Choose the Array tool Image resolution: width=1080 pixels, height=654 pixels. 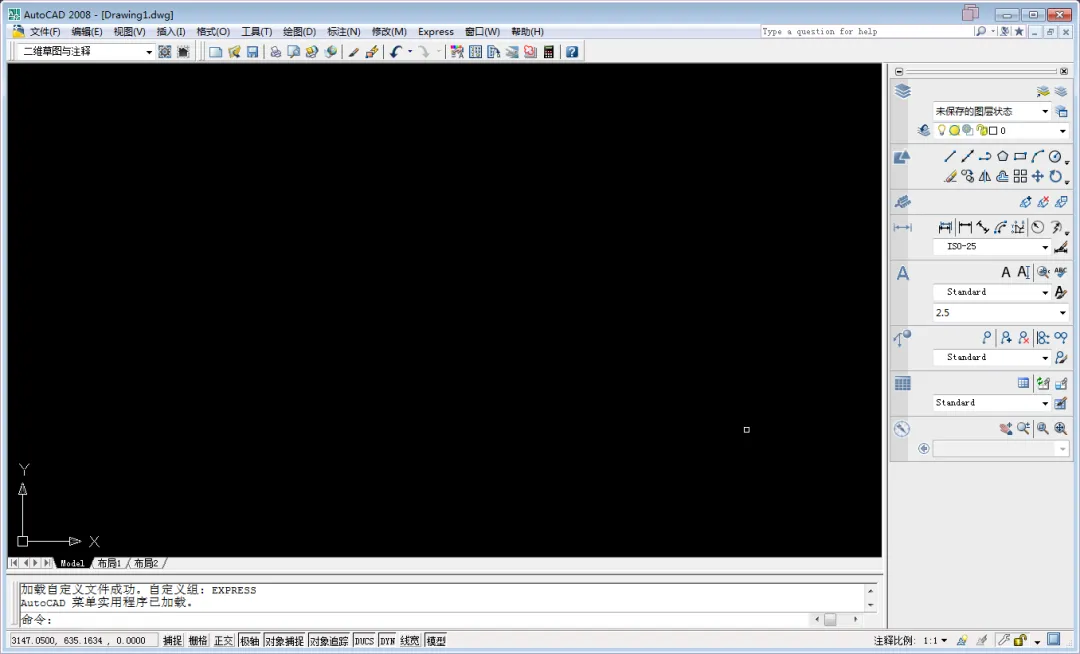[1020, 177]
